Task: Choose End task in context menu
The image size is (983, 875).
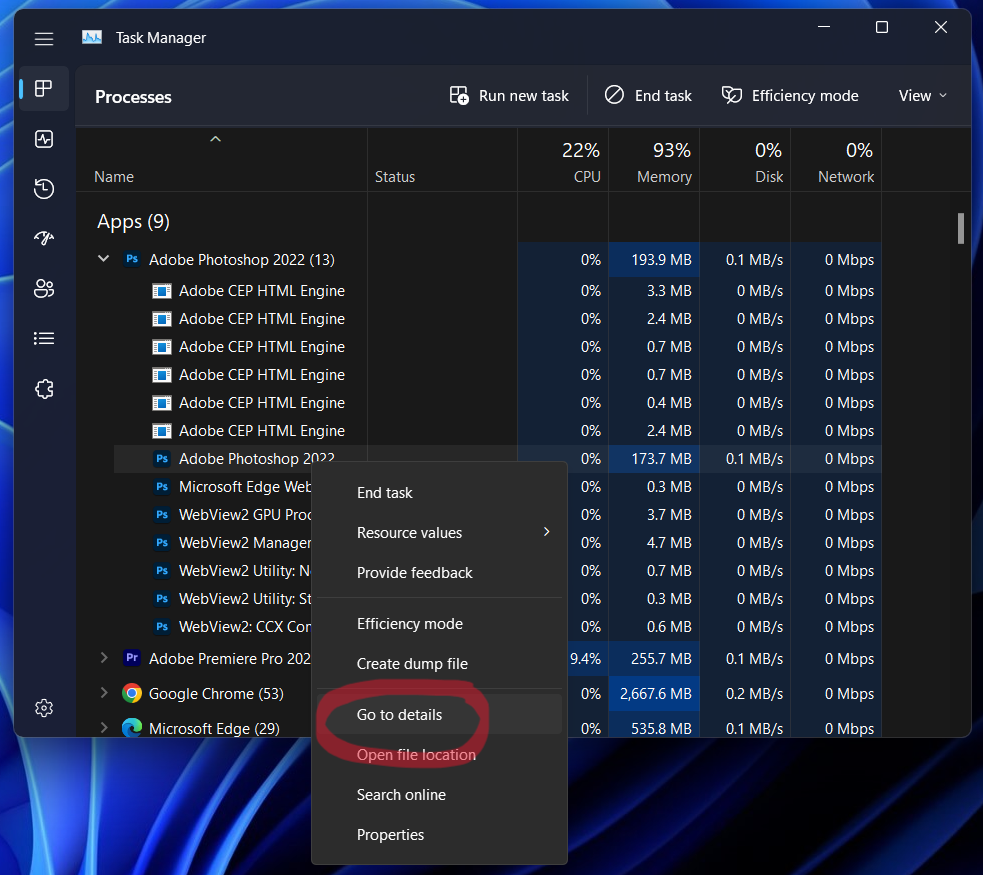Action: (x=439, y=493)
